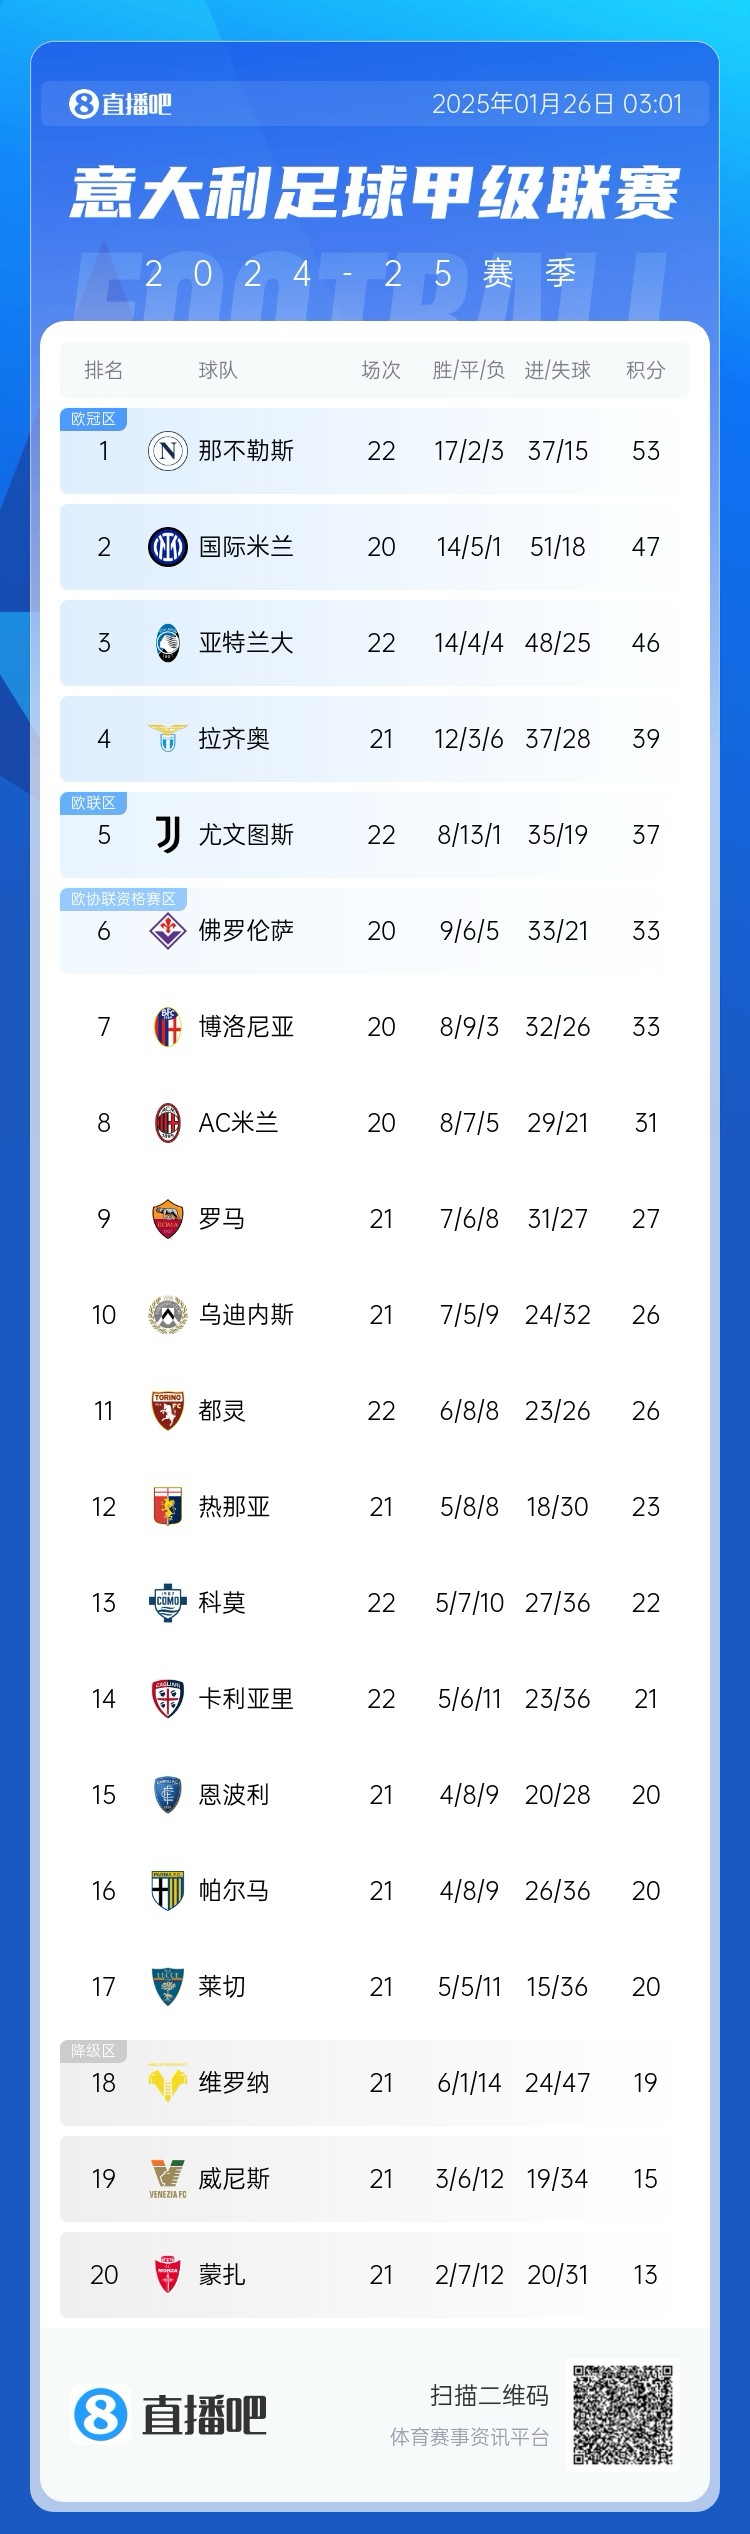The image size is (750, 2534).
Task: Click the Napoli club crest icon
Action: coord(167,451)
